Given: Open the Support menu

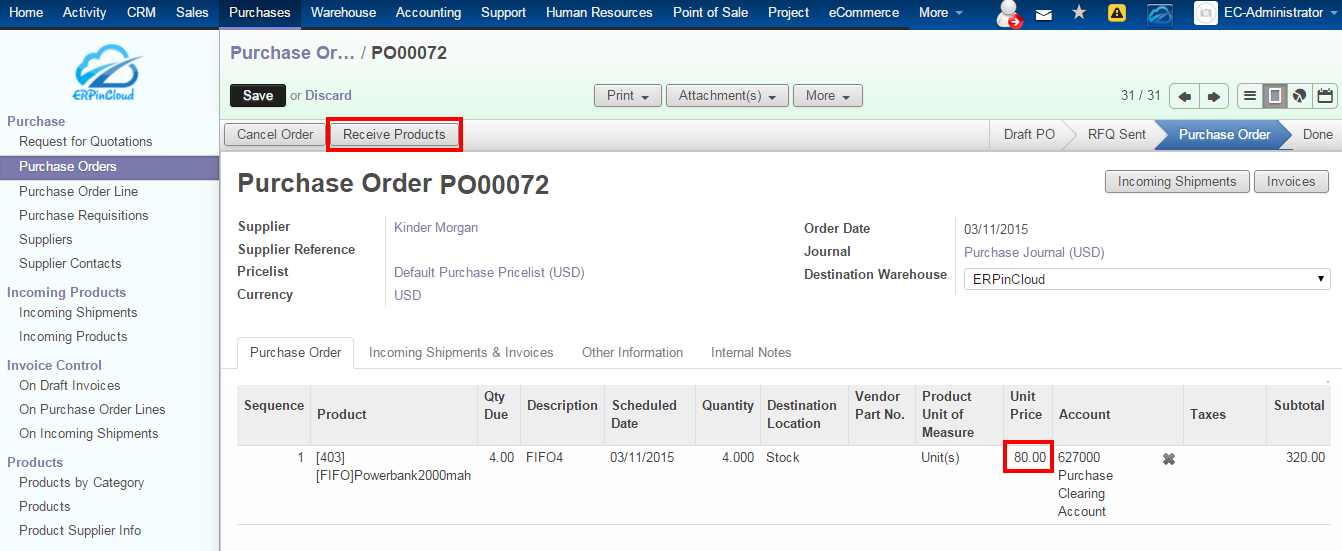Looking at the screenshot, I should tap(503, 13).
